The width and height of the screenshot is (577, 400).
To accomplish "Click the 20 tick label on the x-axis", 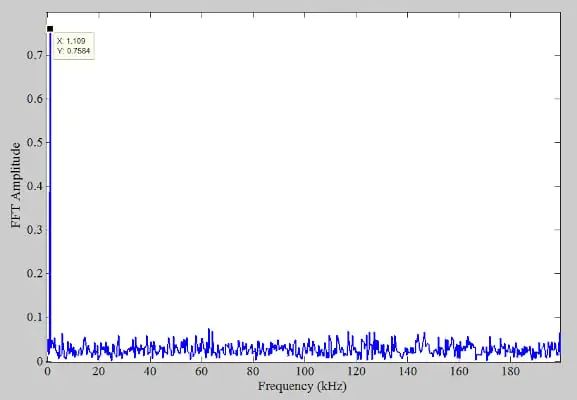I will click(x=99, y=371).
